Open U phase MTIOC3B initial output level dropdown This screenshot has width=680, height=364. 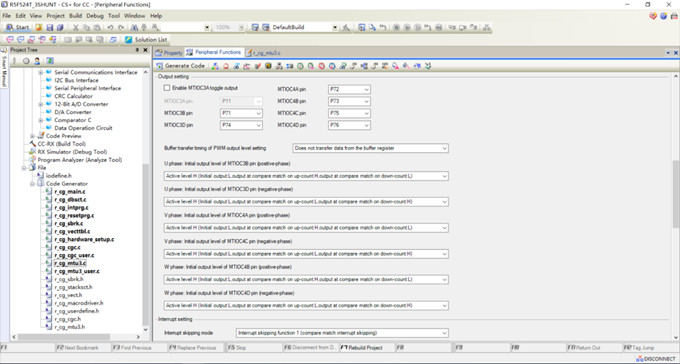(x=306, y=176)
